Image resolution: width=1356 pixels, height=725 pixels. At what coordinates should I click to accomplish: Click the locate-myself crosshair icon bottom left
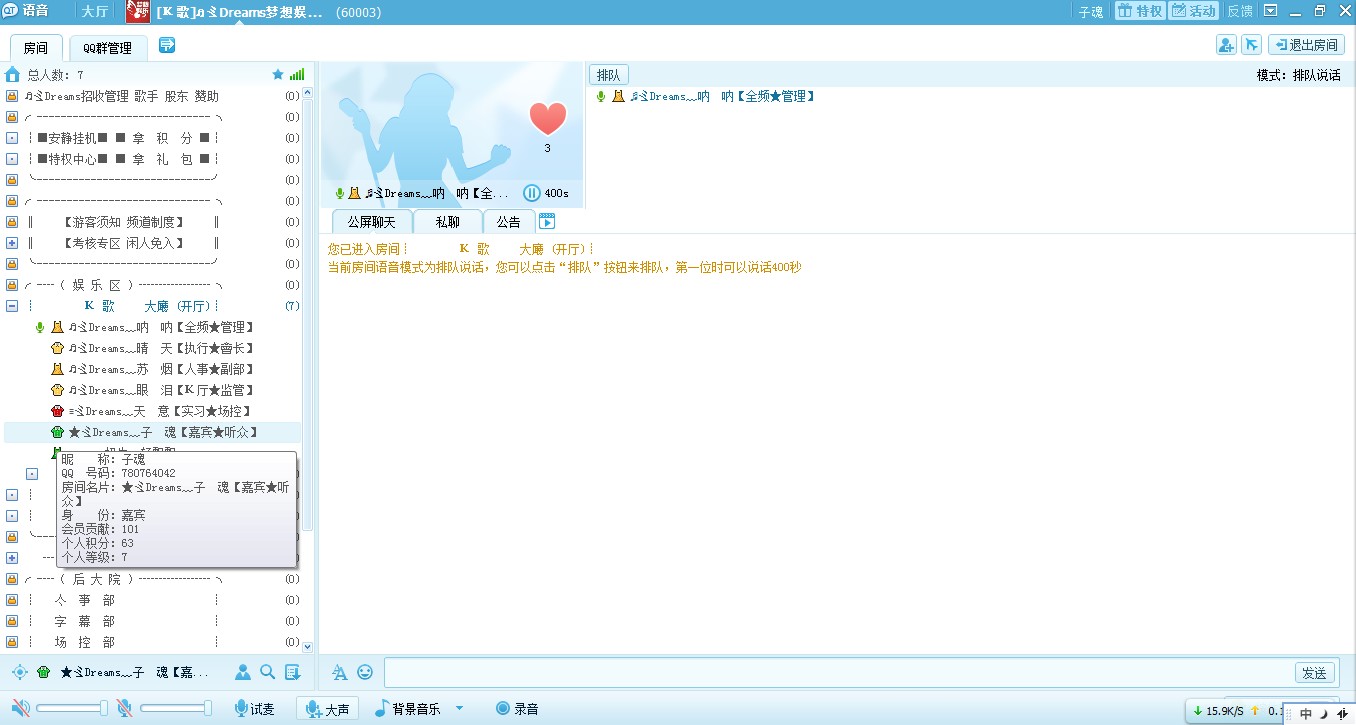click(x=19, y=672)
